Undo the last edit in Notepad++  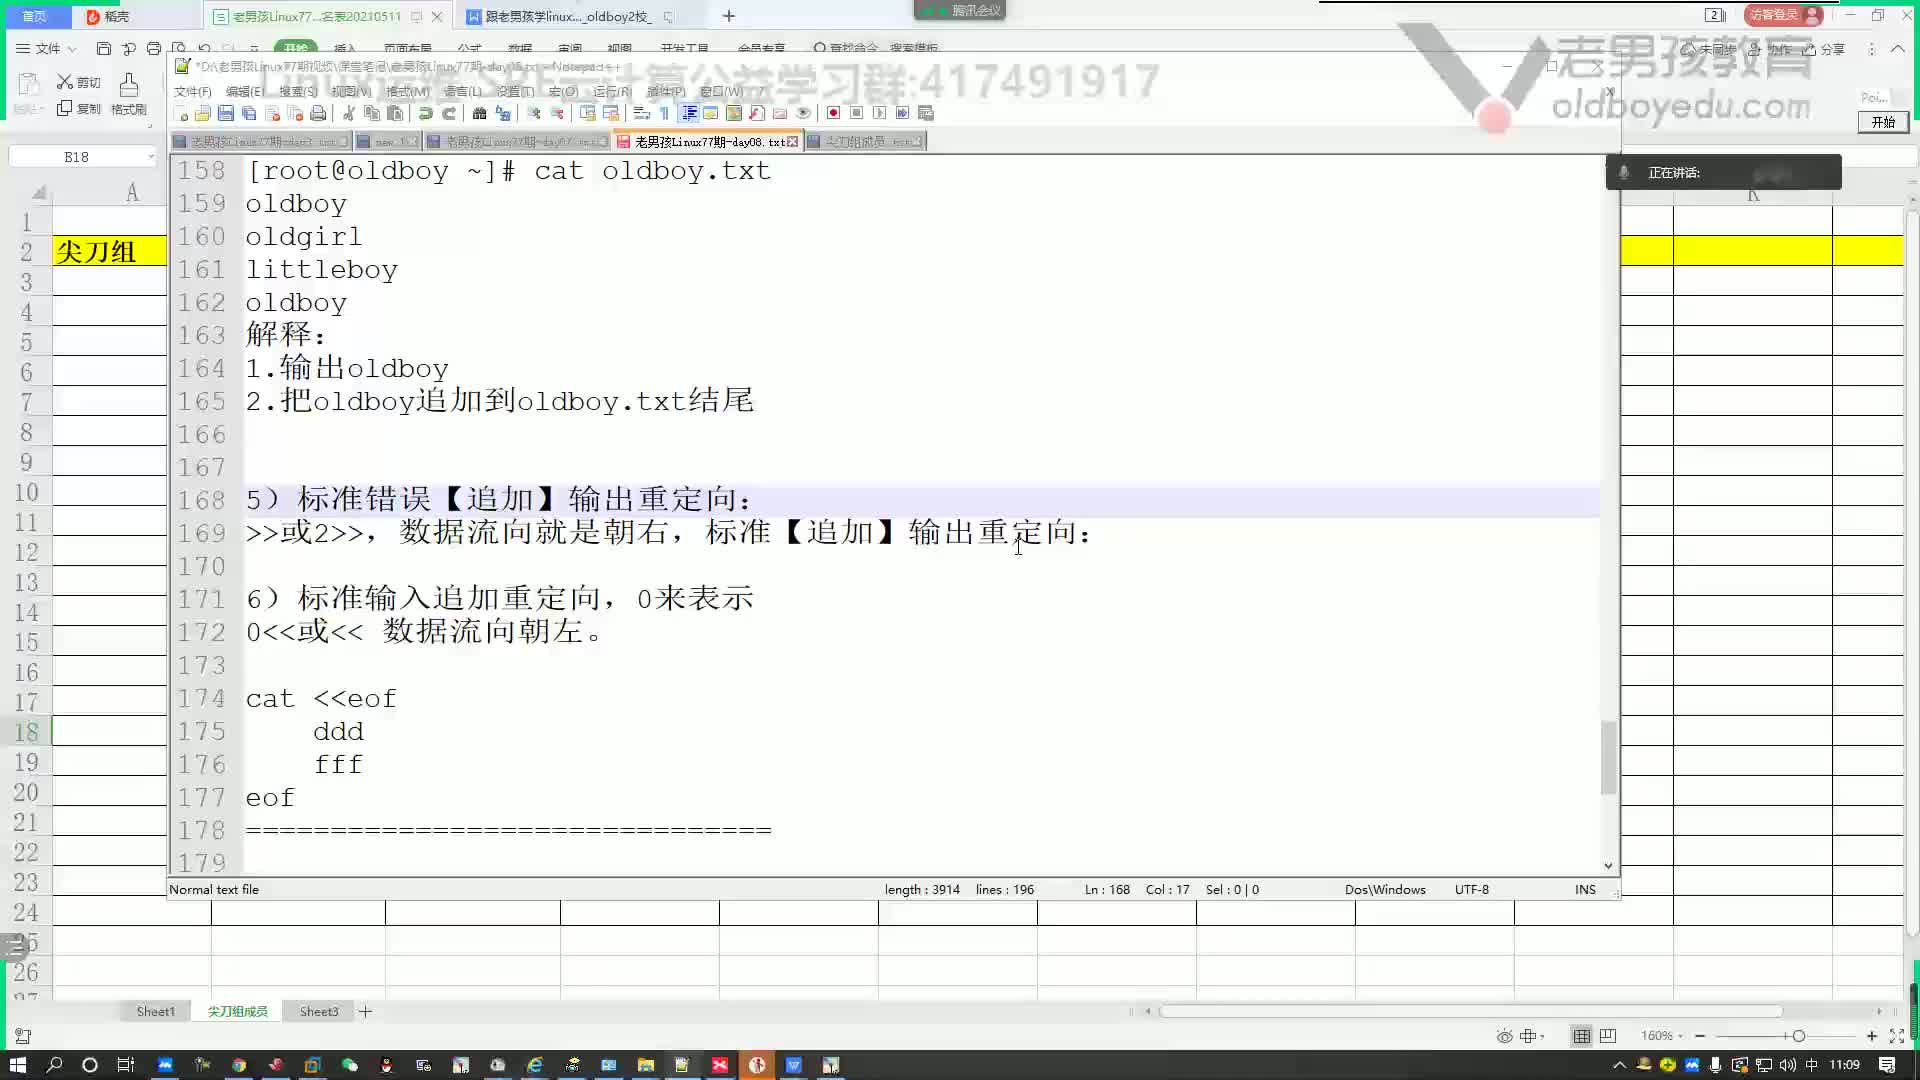(425, 113)
